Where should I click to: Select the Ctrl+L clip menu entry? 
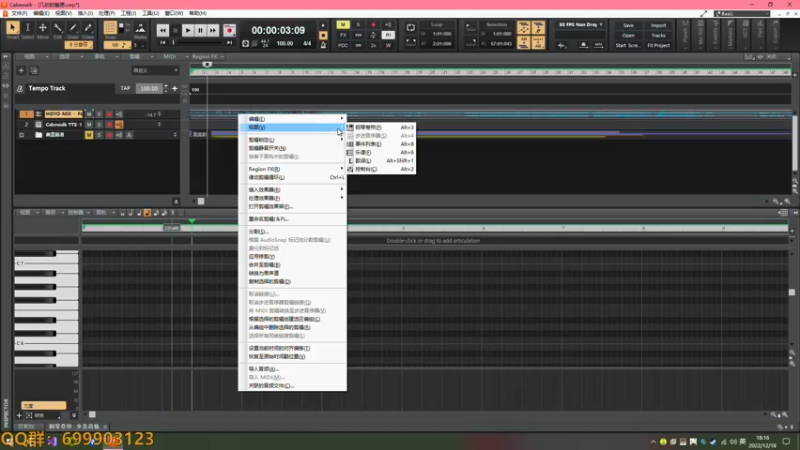292,178
